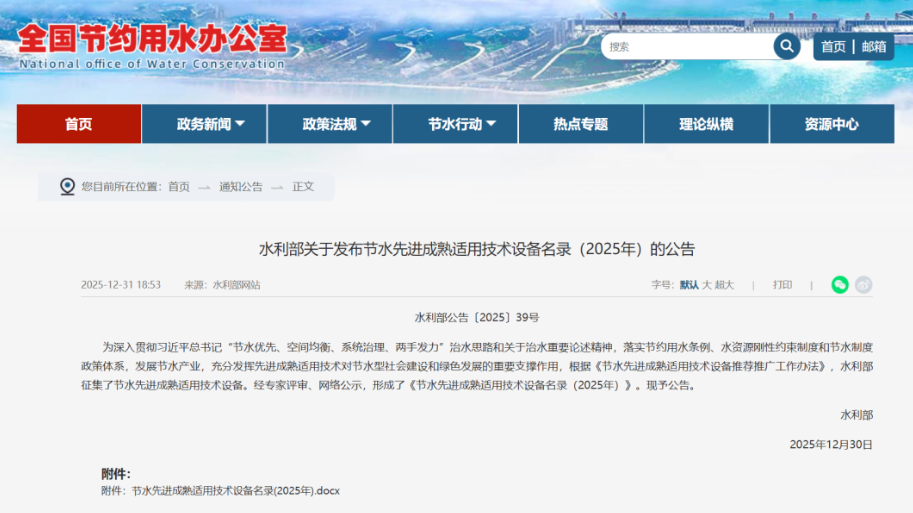Screen dimensions: 913x513
Task: Open the 热点专题 navigation tab
Action: coord(581,124)
